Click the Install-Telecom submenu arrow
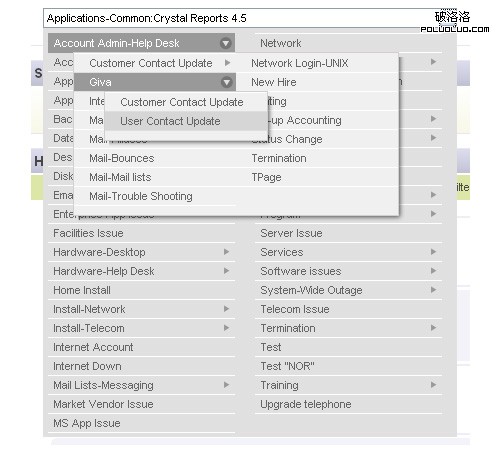This screenshot has height=456, width=500. click(x=227, y=328)
